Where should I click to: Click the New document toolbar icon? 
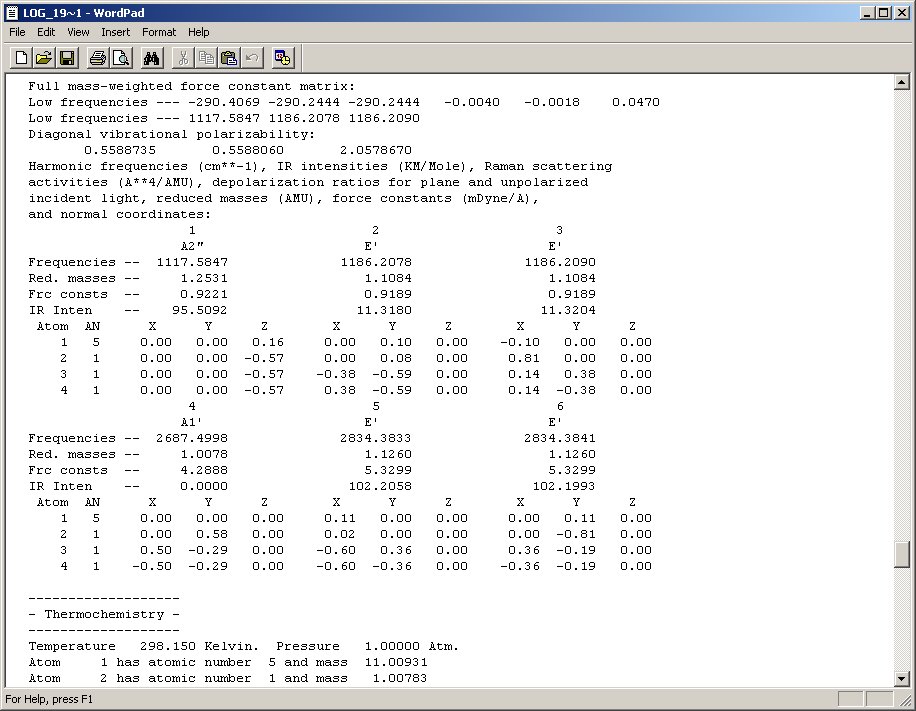click(22, 58)
